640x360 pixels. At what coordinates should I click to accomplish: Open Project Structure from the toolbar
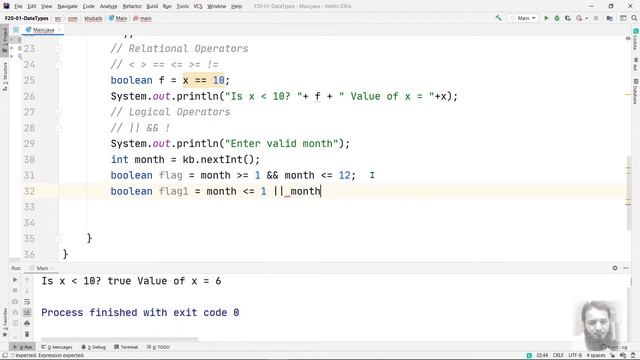pos(609,18)
